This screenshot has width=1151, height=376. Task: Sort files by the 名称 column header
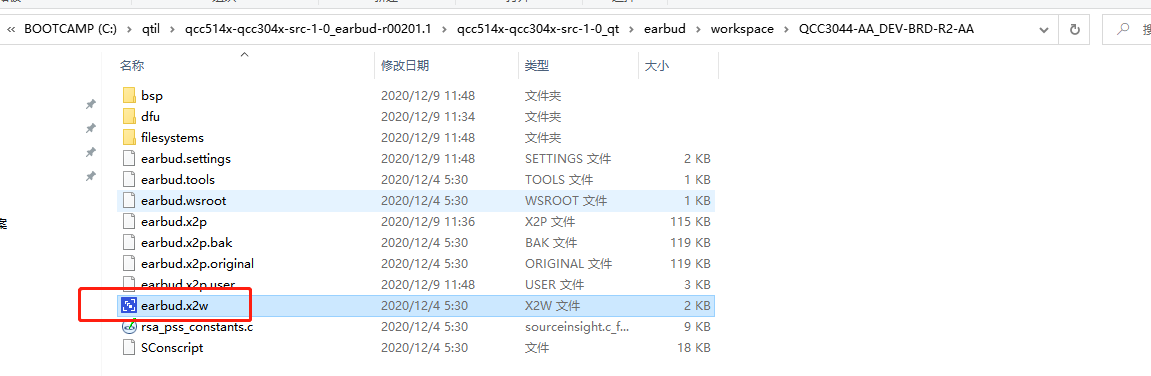click(132, 65)
